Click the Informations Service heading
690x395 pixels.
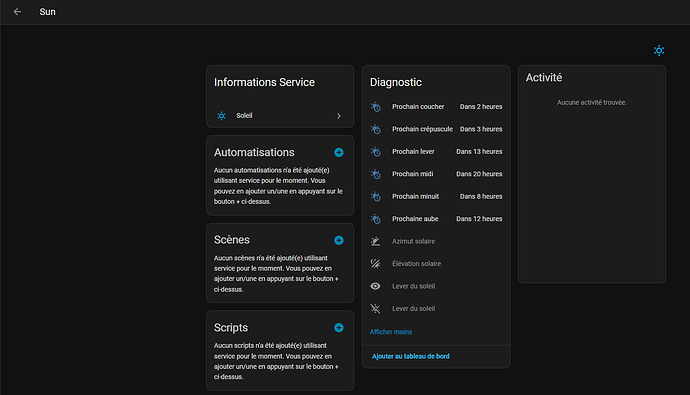264,82
